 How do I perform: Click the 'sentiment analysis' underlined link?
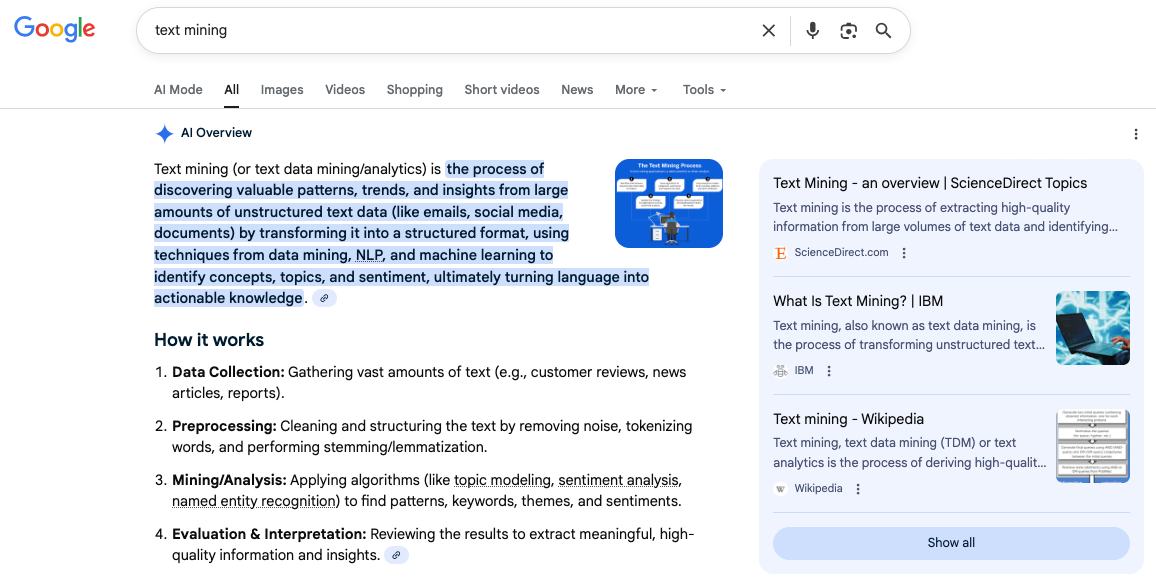[618, 481]
